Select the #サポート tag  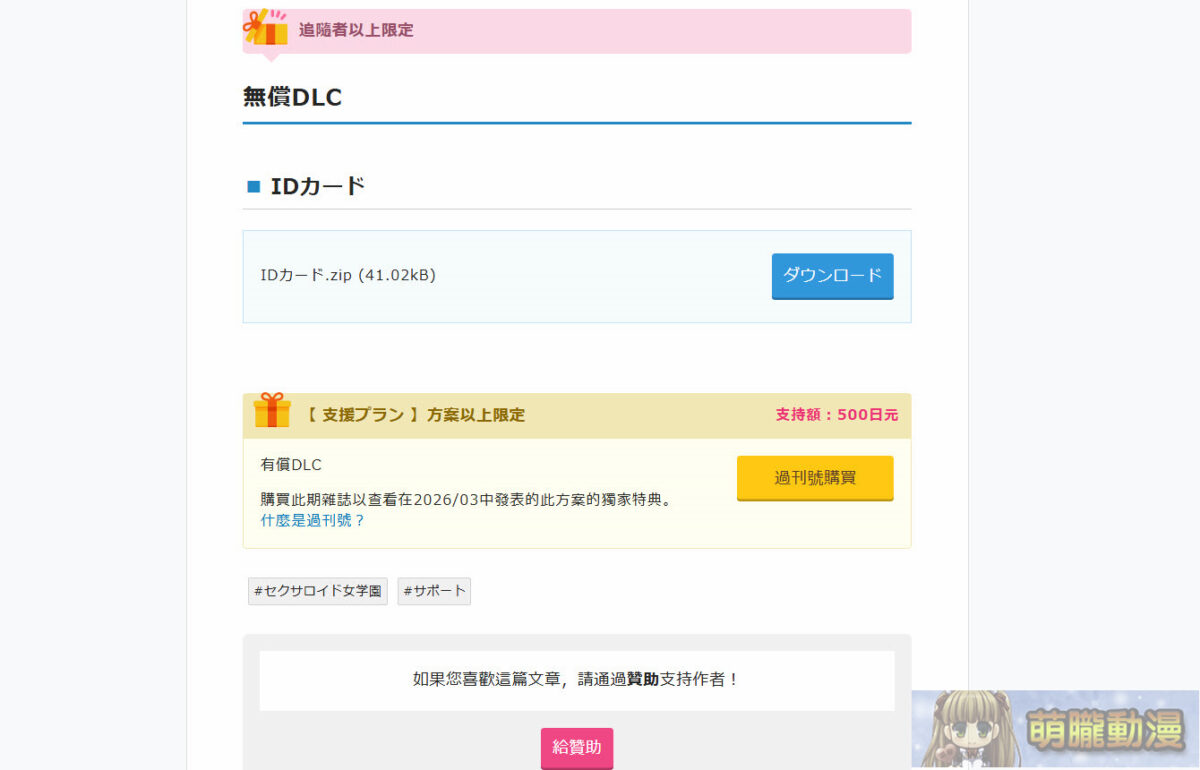point(434,591)
